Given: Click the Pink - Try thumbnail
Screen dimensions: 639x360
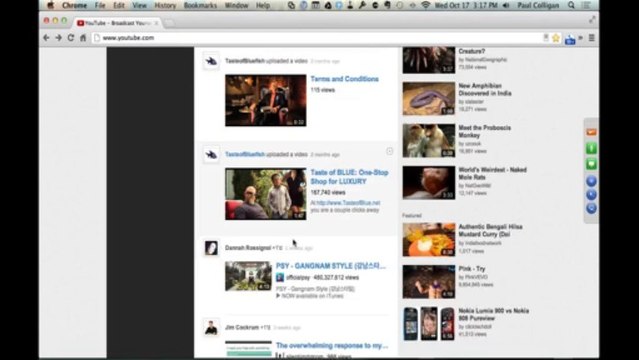Looking at the screenshot, I should click(429, 282).
